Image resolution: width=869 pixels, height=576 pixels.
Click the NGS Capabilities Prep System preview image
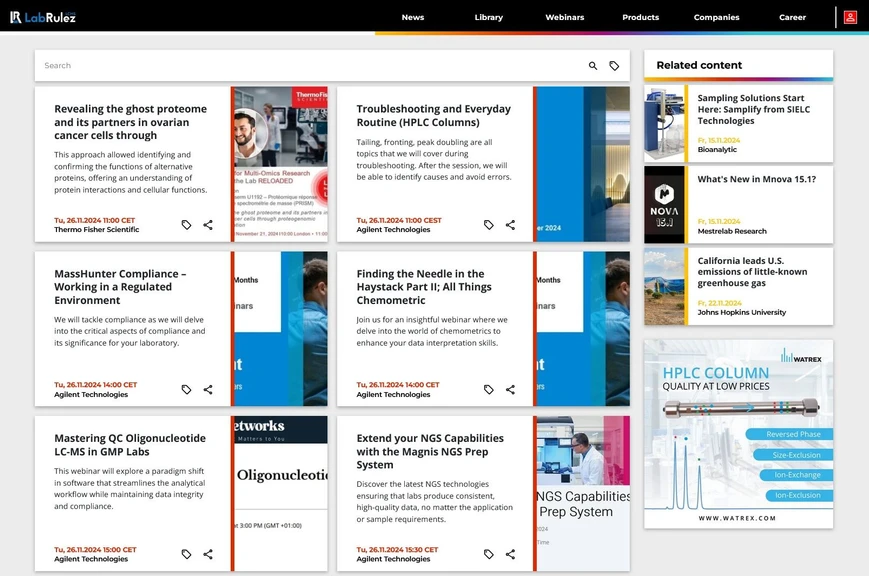click(x=583, y=493)
